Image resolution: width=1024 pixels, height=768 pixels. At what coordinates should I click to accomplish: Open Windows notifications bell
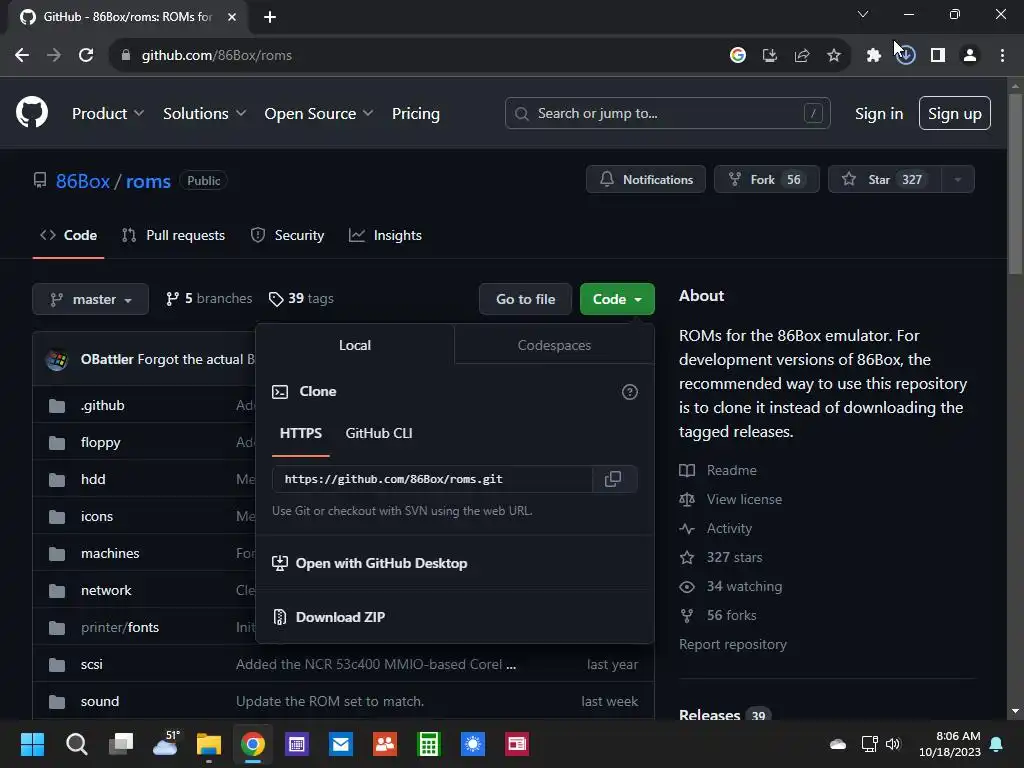click(x=996, y=744)
